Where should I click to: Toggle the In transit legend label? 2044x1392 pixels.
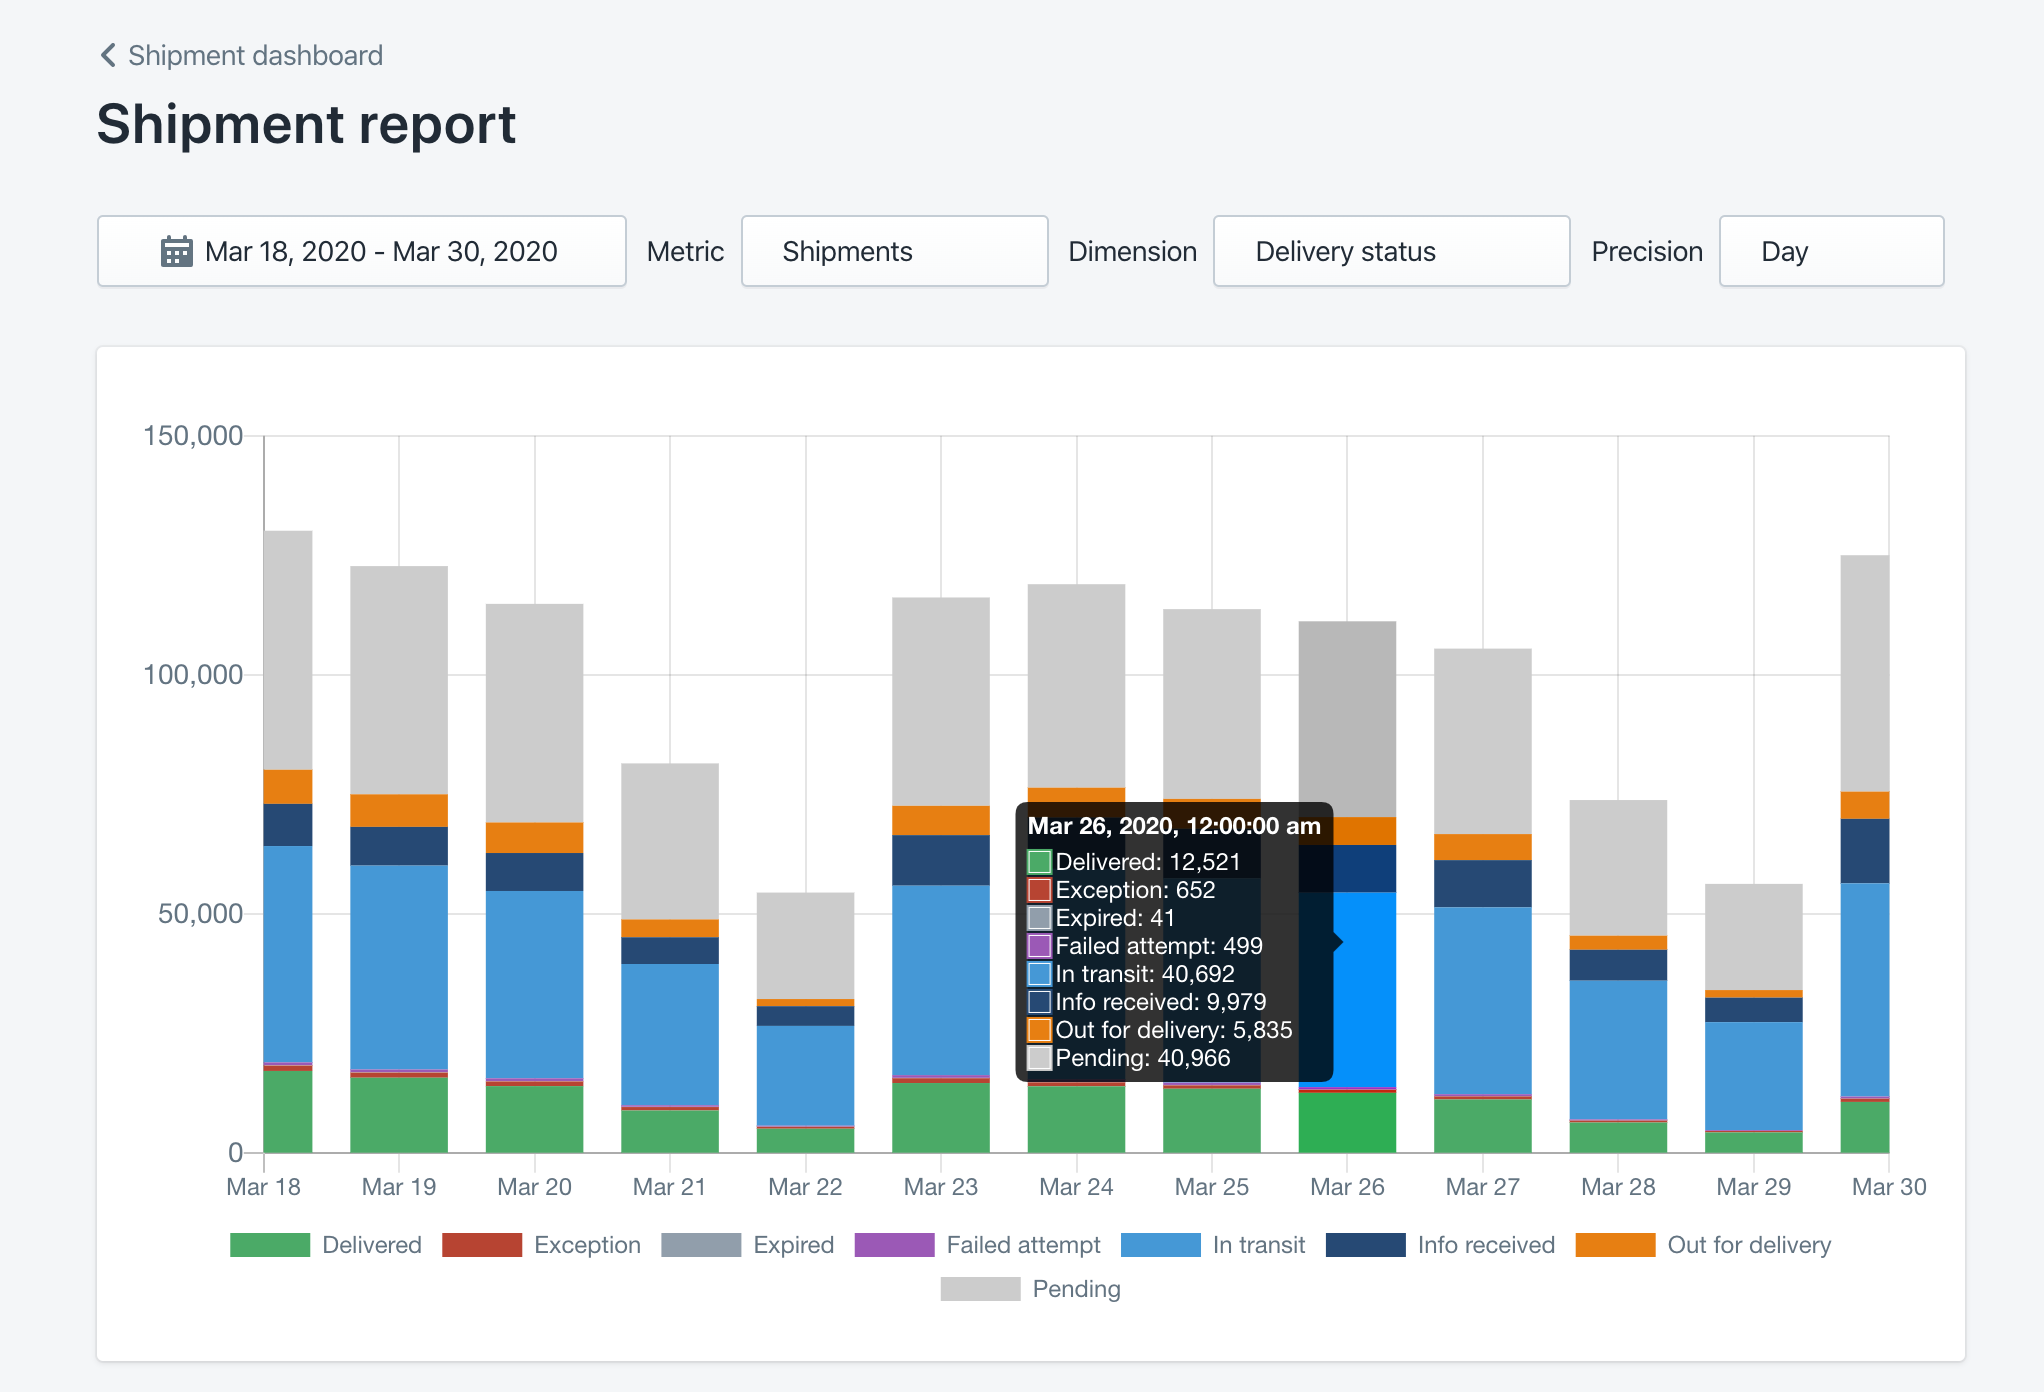click(x=1258, y=1245)
